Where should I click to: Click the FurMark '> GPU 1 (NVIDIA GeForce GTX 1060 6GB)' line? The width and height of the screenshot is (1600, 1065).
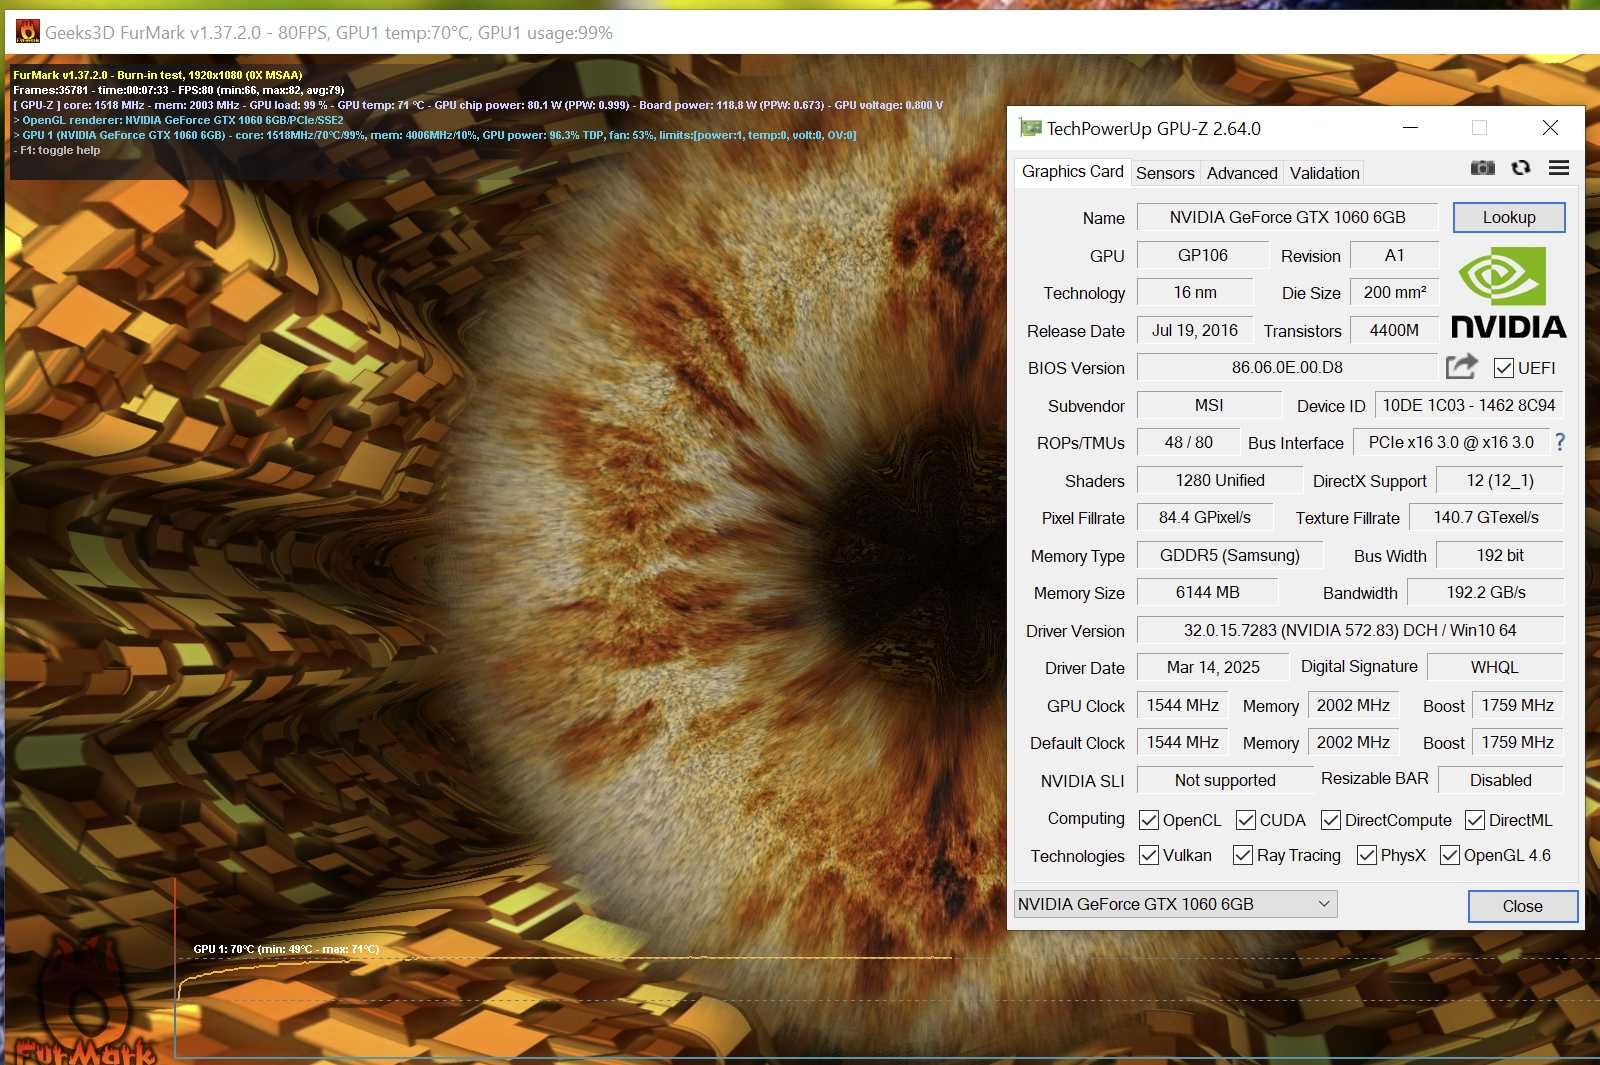[434, 135]
